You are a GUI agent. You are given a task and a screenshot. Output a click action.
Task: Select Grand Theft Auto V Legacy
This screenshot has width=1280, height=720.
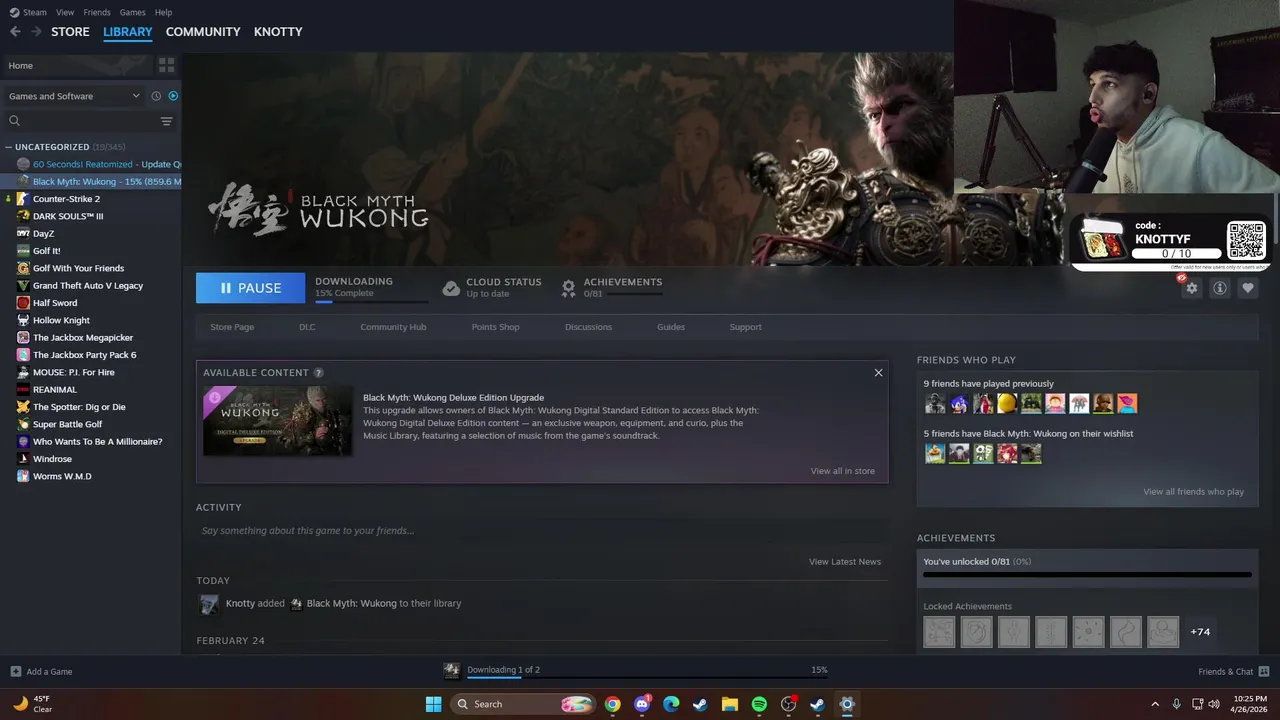[90, 285]
